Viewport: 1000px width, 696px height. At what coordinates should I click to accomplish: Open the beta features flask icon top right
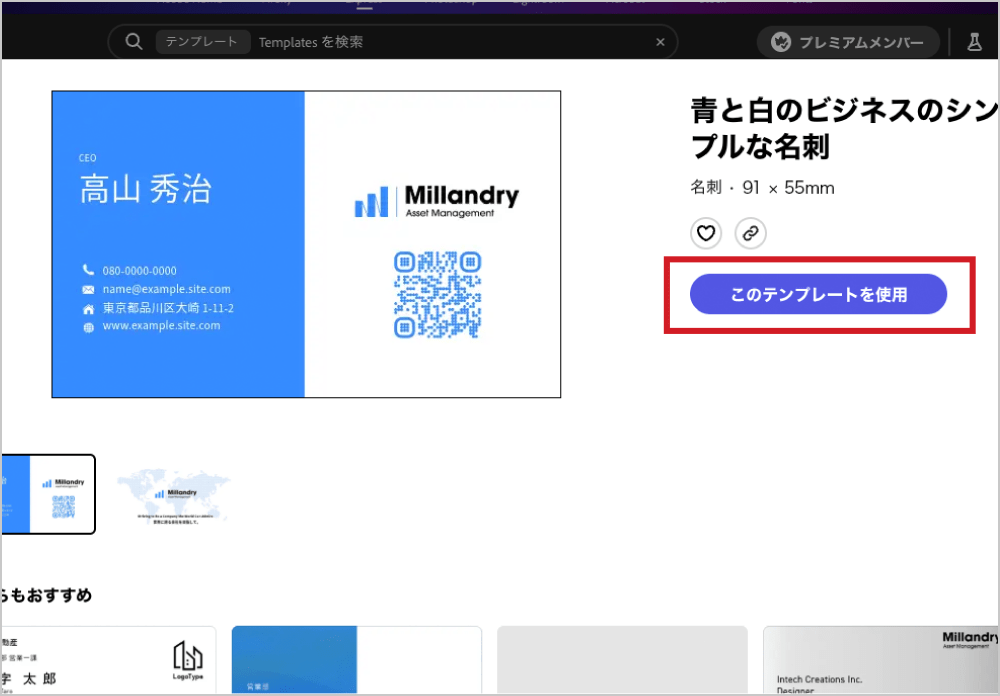[973, 41]
